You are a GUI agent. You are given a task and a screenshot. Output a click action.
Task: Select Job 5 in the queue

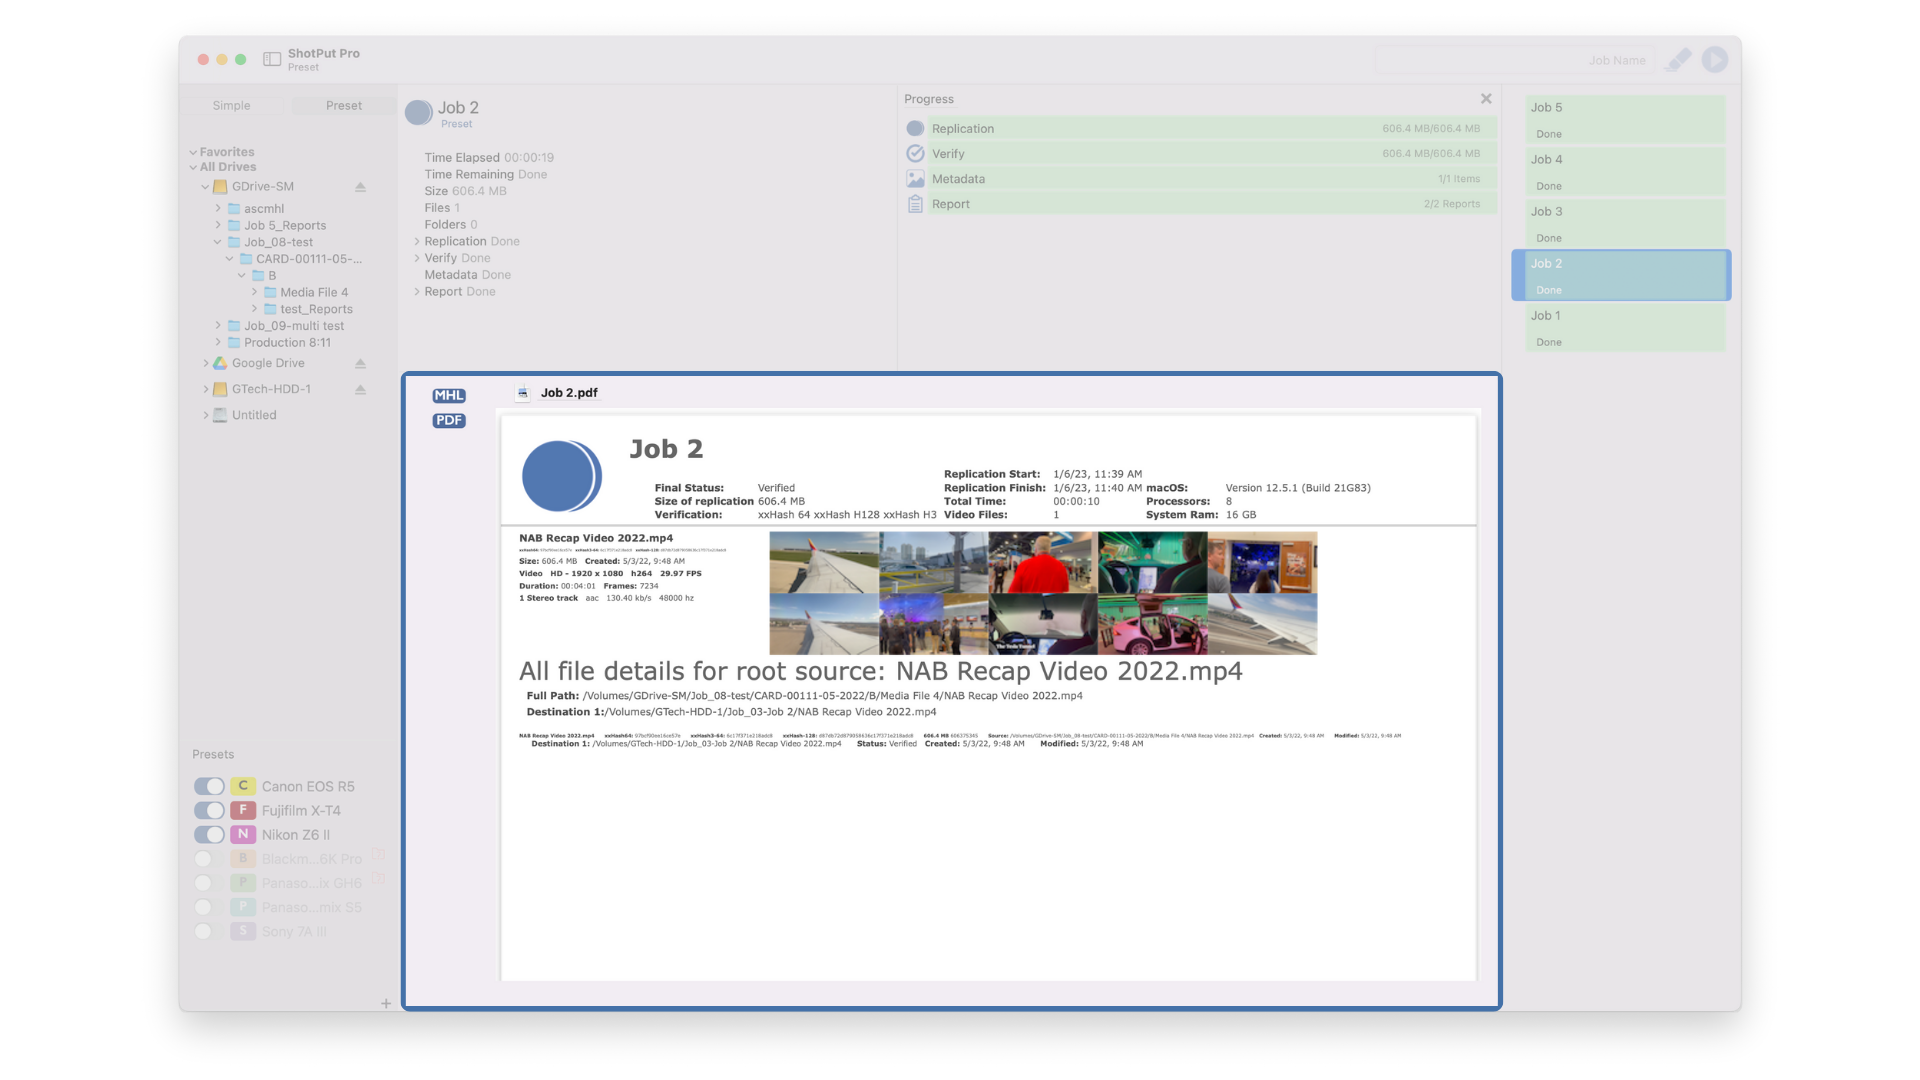pos(1624,120)
